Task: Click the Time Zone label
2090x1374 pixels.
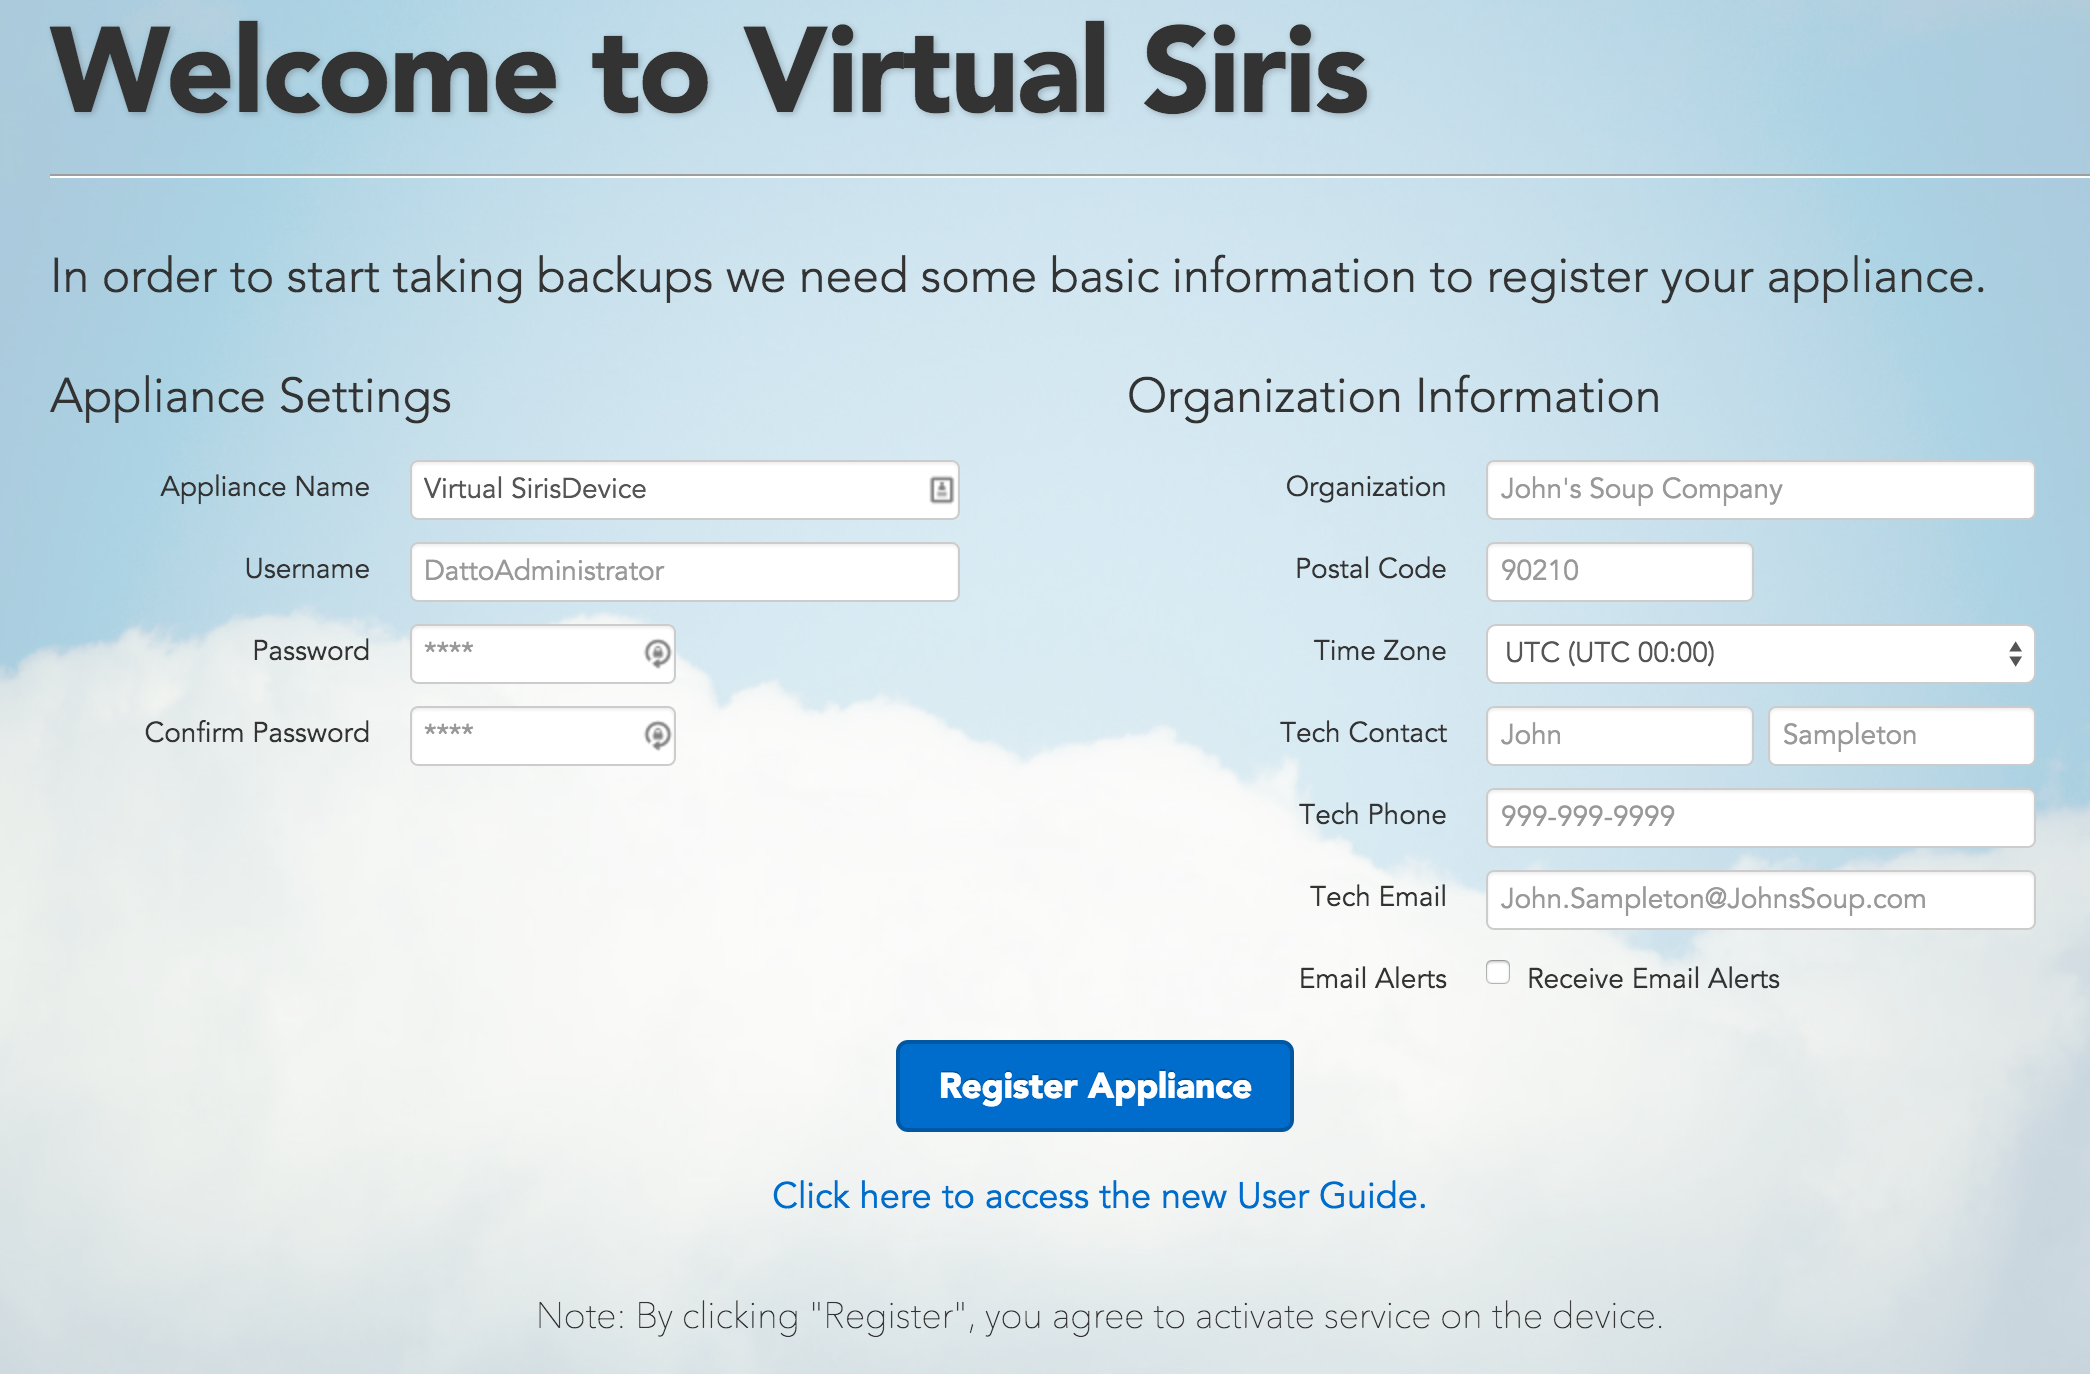Action: click(1380, 650)
